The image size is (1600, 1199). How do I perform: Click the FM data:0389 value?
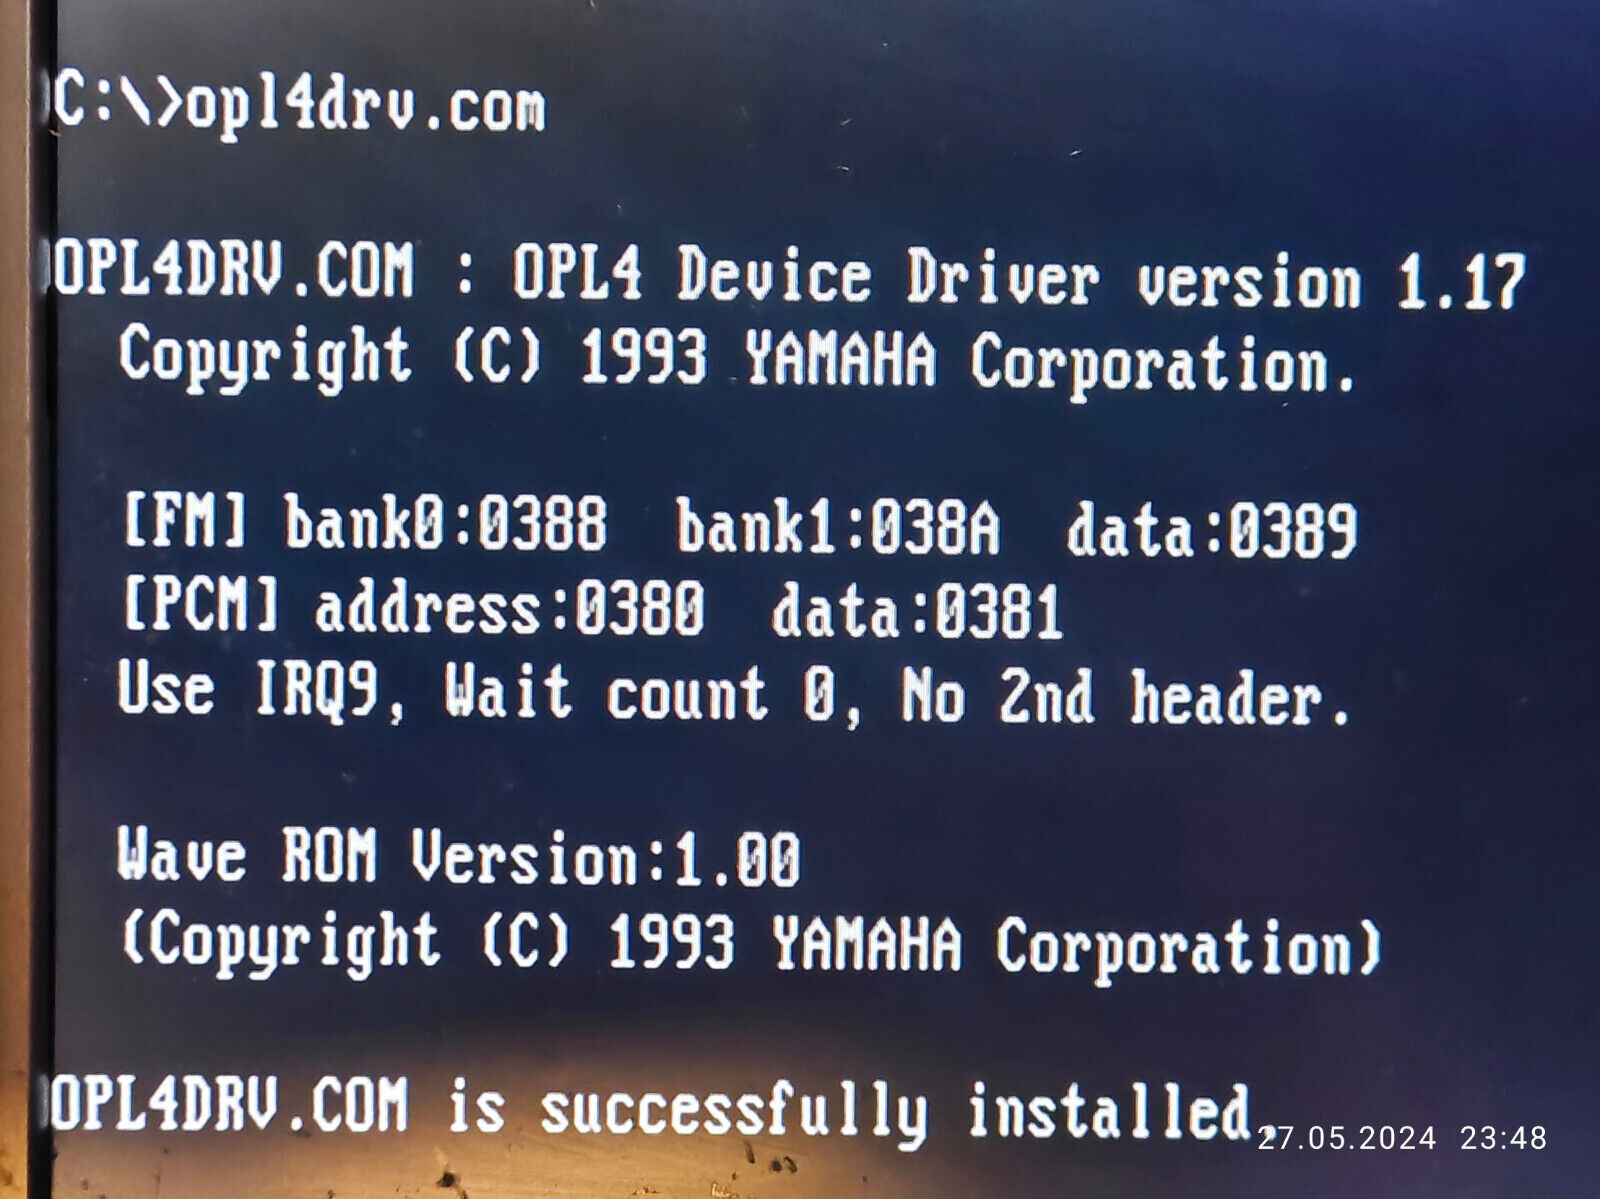[x=1212, y=530]
